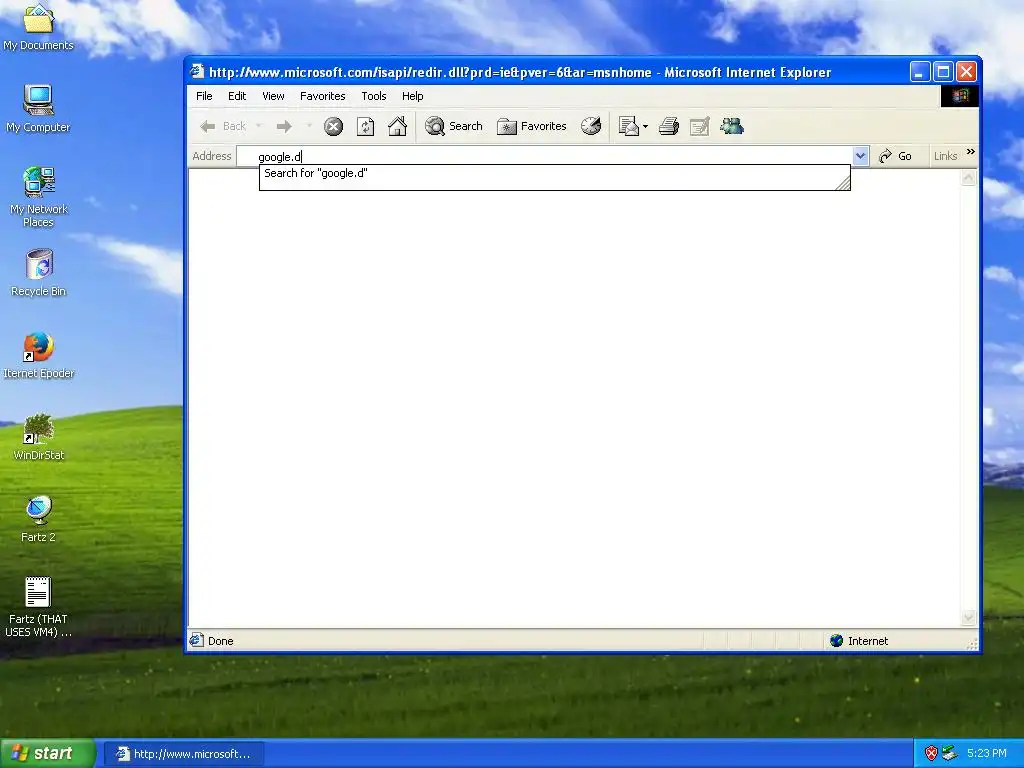Refresh the page with the Refresh icon

(366, 126)
